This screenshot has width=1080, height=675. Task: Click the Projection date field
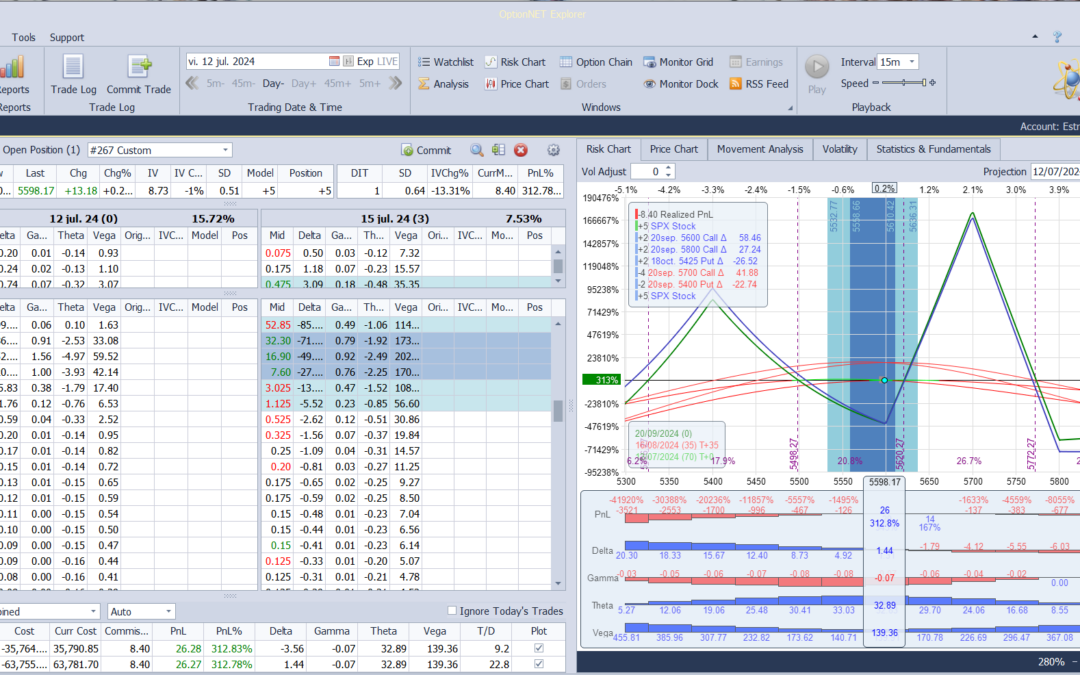coord(1055,172)
